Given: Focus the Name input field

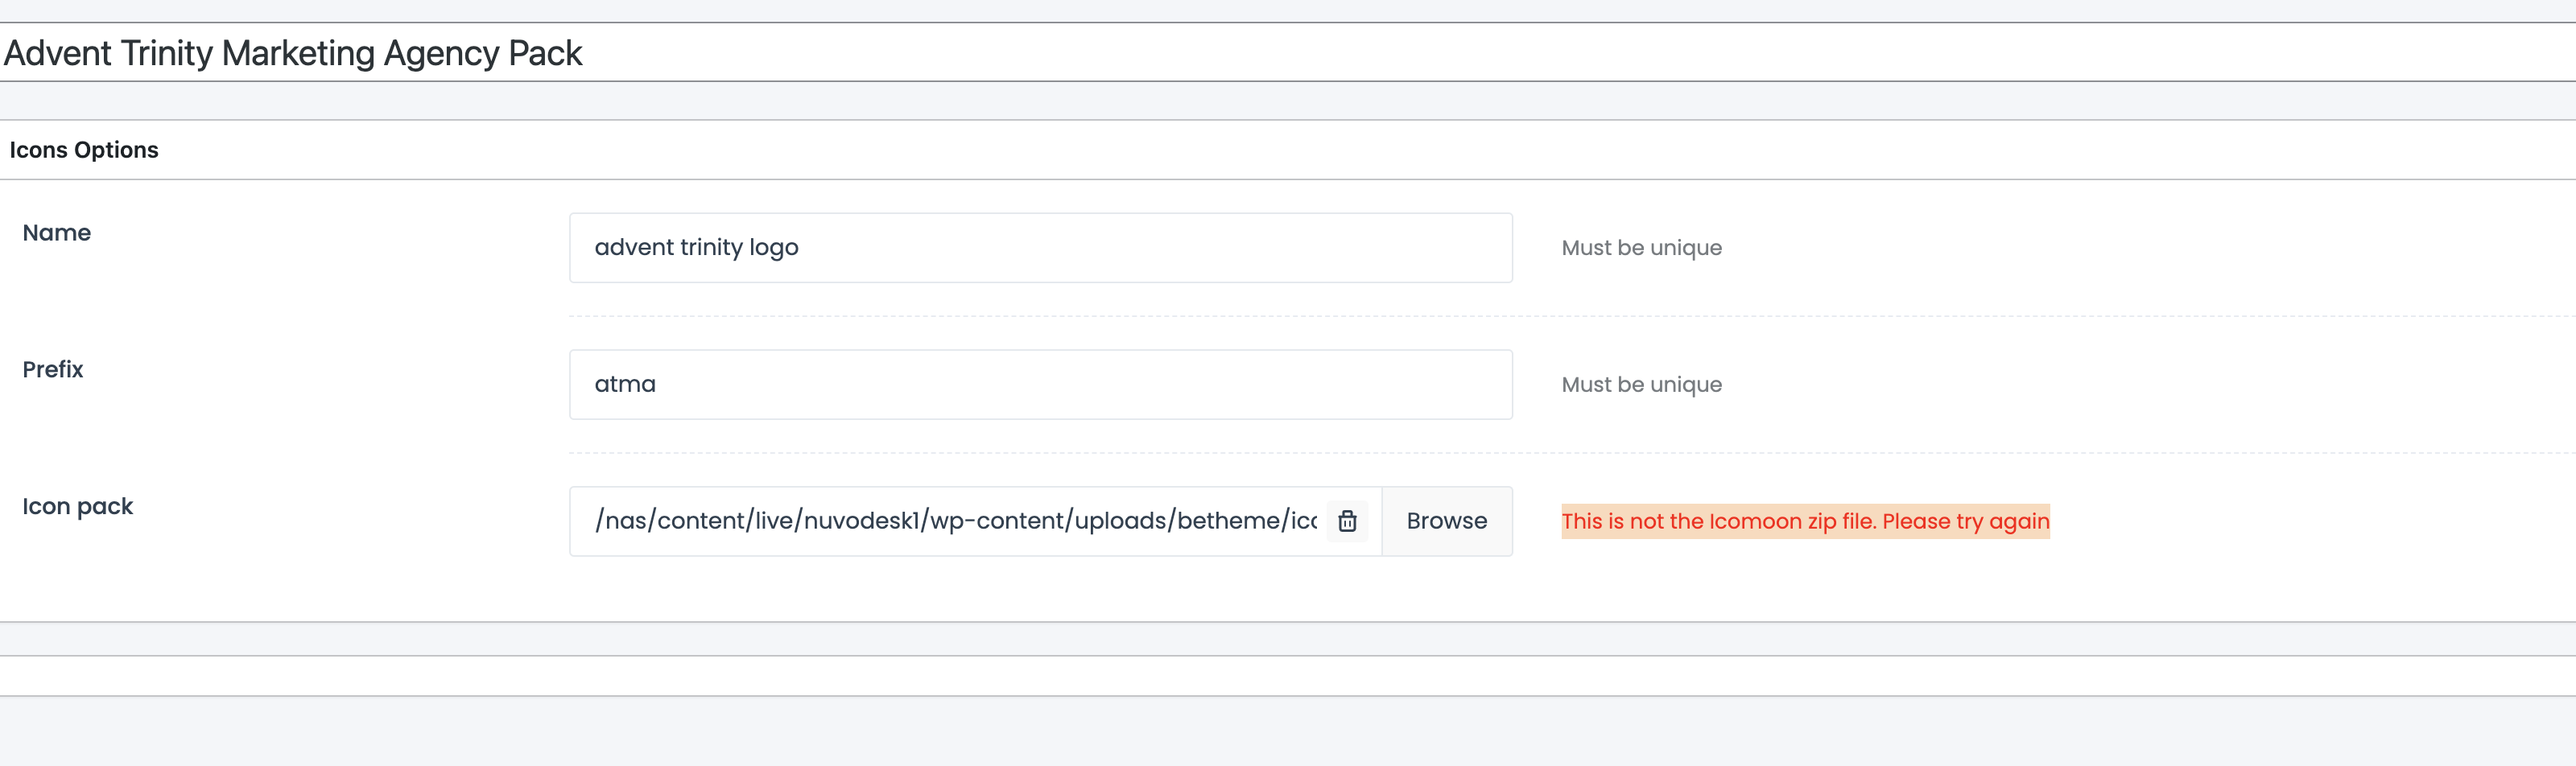Looking at the screenshot, I should pos(1040,248).
